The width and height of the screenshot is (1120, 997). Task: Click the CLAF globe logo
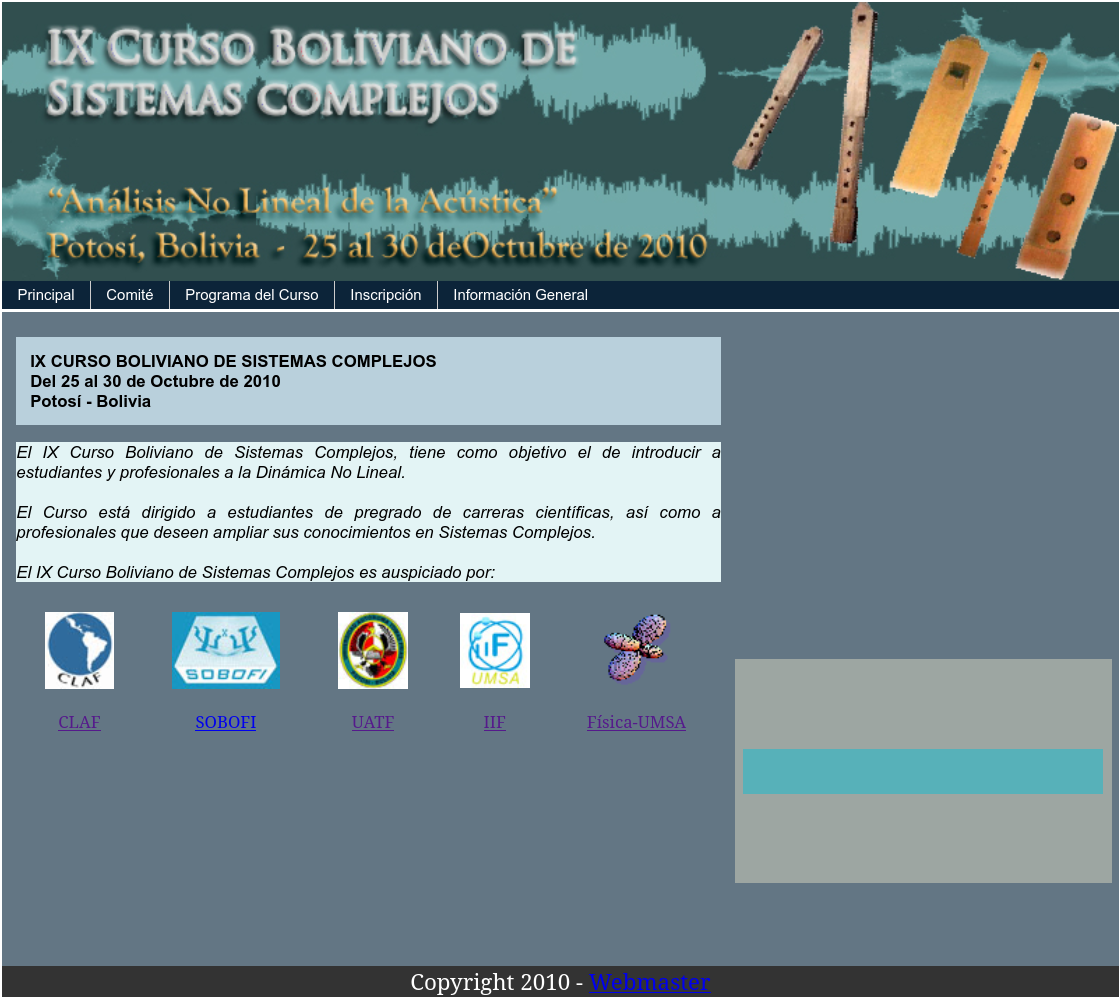pos(79,650)
